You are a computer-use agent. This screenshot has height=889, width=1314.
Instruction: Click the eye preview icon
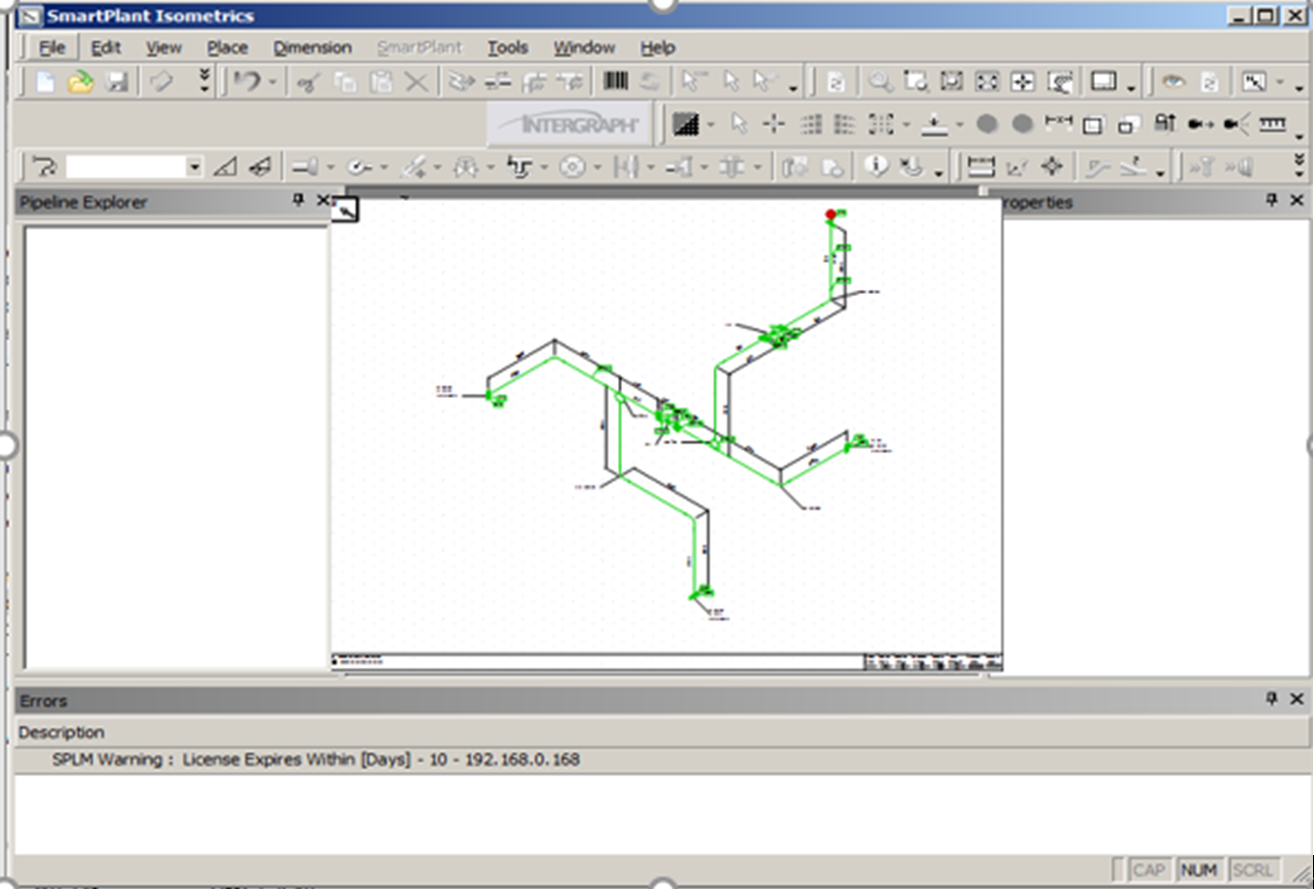1173,82
